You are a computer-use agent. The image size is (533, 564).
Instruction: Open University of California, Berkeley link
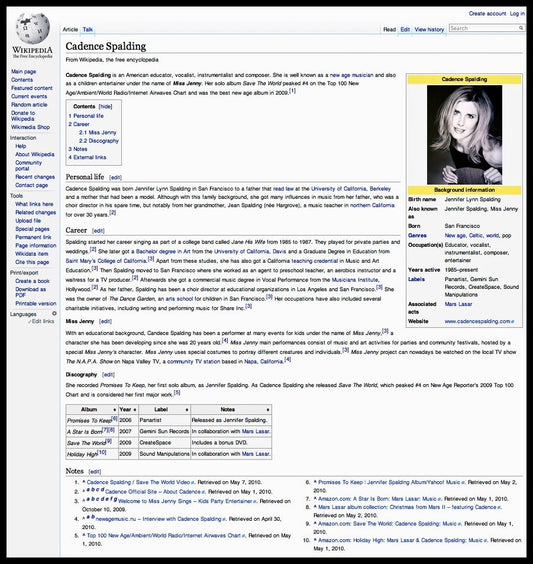351,189
